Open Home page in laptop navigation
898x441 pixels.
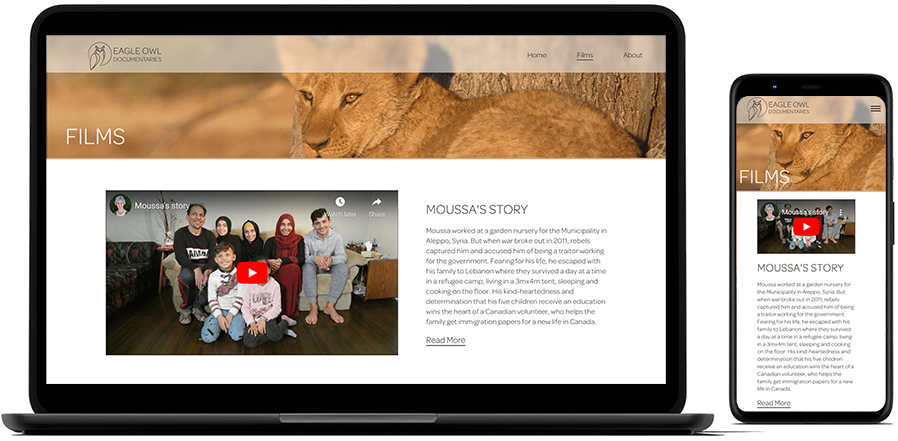point(537,55)
